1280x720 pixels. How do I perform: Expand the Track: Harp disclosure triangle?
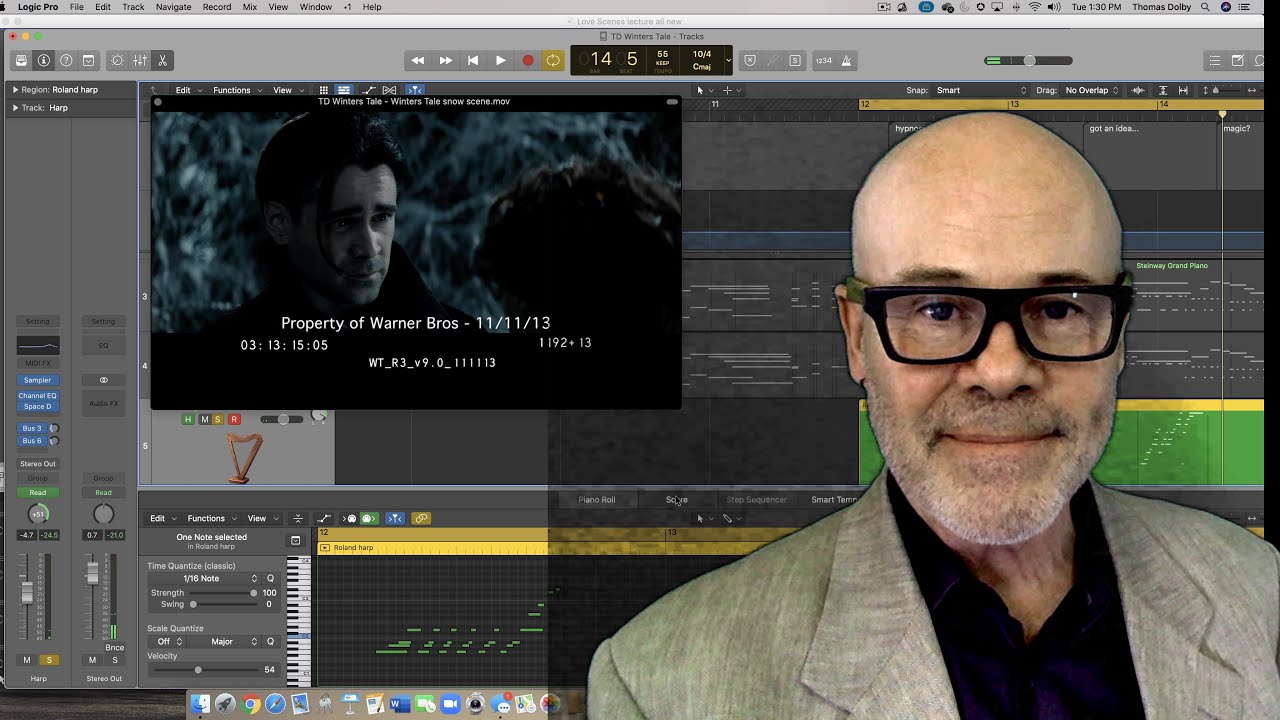point(15,108)
